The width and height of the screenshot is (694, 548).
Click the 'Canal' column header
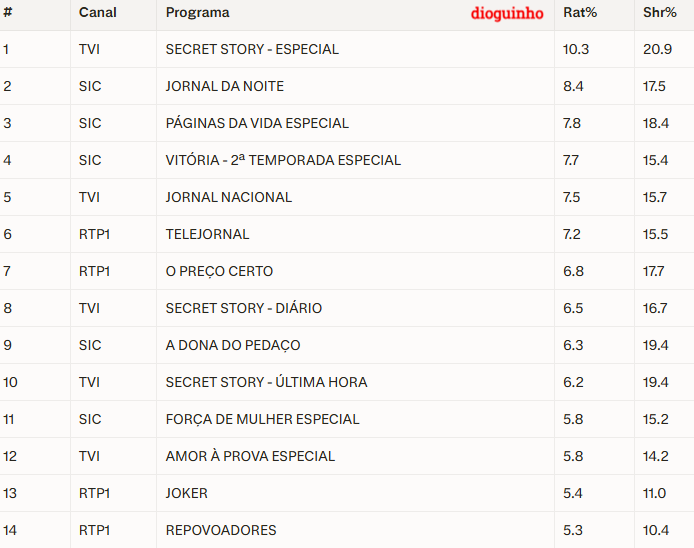[x=97, y=13]
